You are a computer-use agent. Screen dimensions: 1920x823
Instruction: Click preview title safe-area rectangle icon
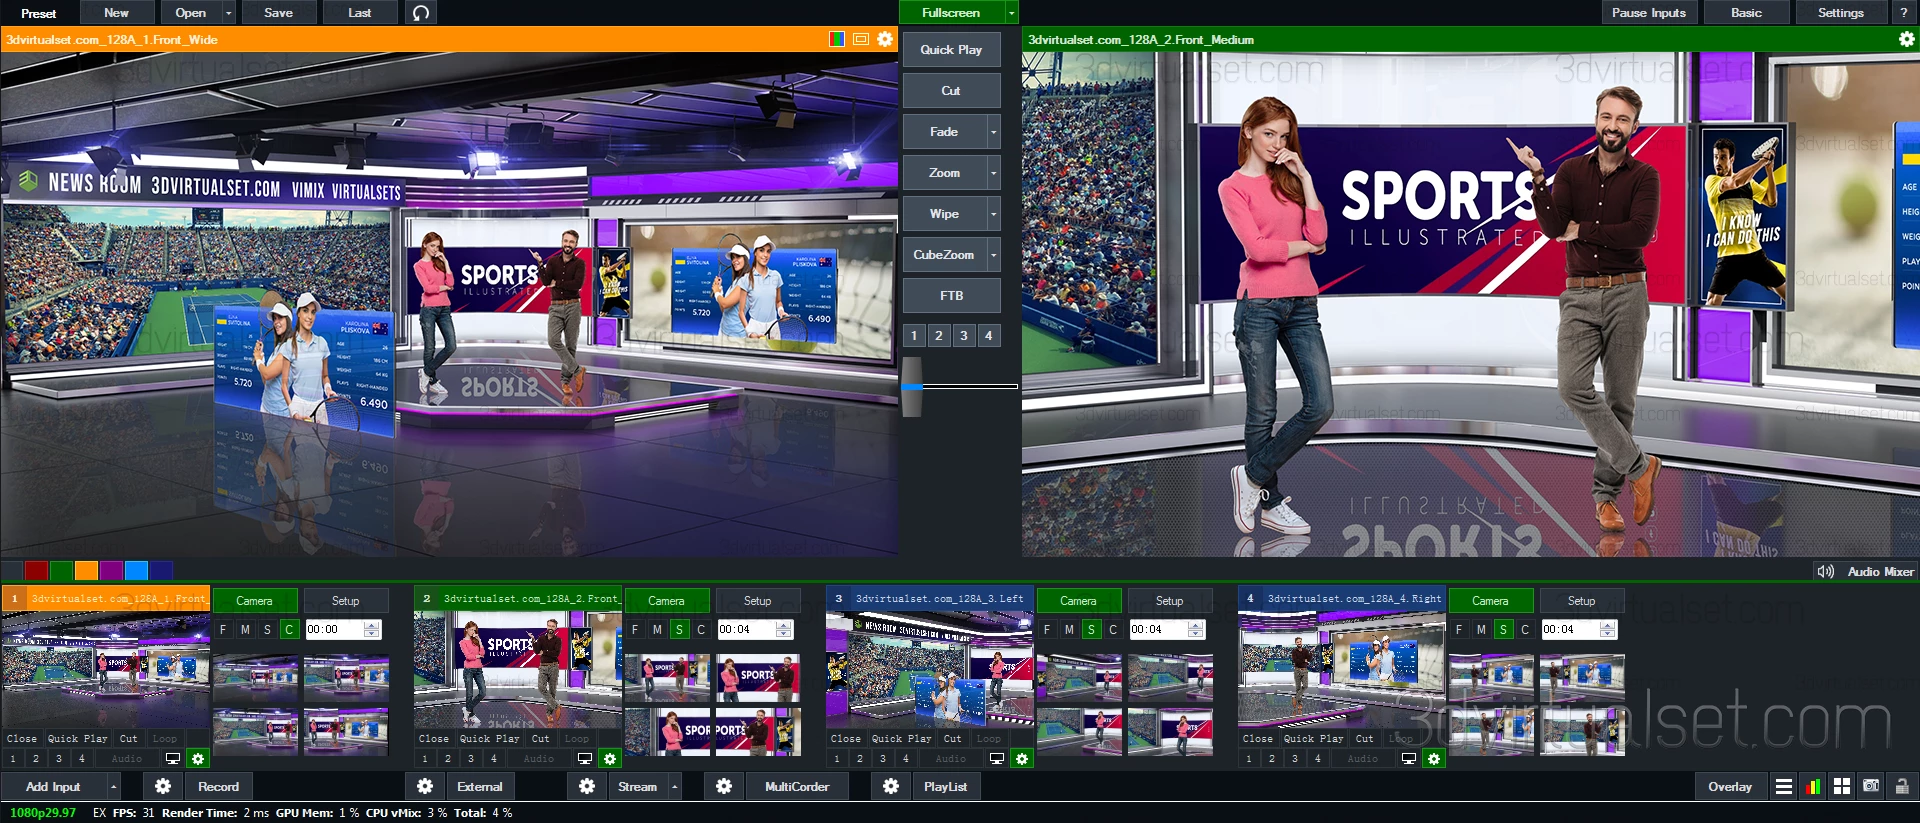[x=861, y=39]
